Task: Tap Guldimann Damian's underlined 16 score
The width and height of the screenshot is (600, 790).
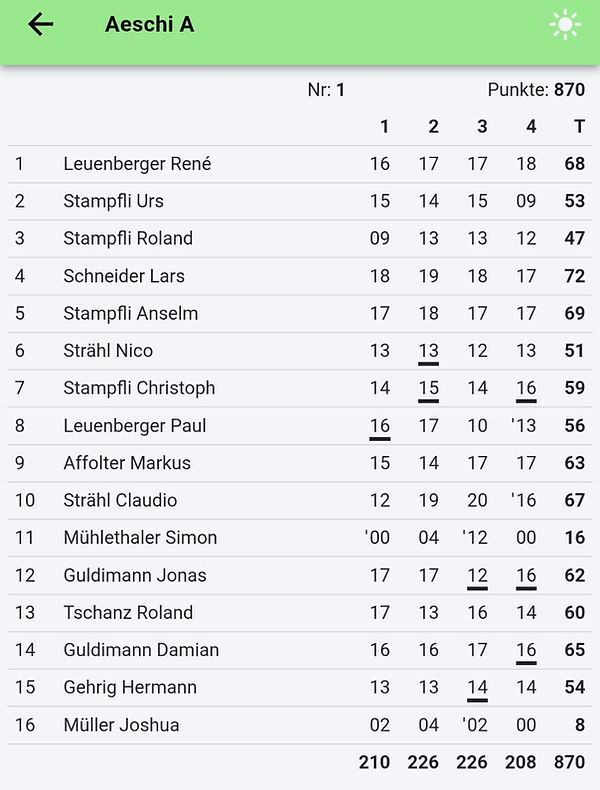Action: [526, 651]
